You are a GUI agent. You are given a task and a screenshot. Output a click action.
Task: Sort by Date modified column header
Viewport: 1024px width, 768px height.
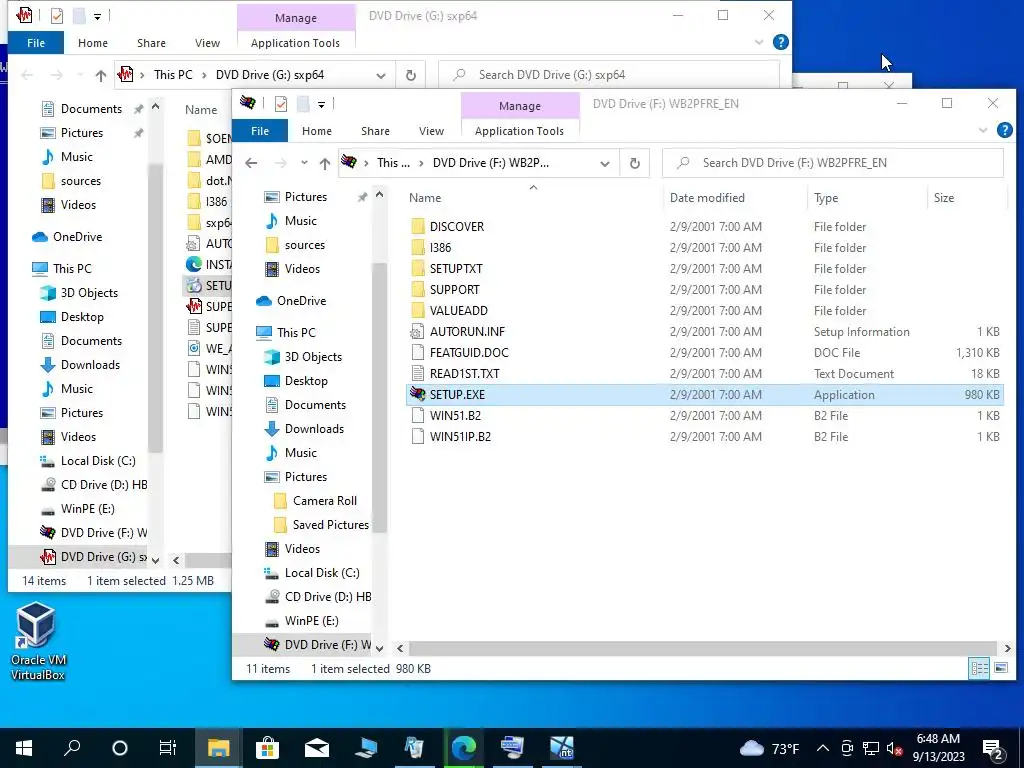[707, 198]
